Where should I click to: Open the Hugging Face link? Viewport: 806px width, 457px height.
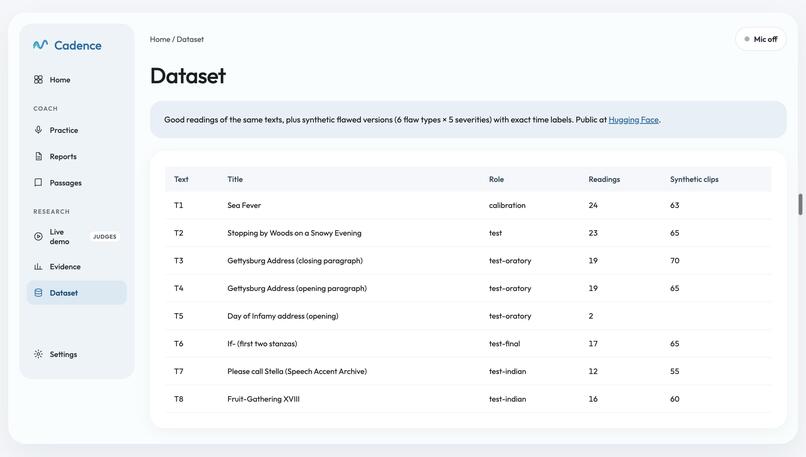(x=633, y=120)
